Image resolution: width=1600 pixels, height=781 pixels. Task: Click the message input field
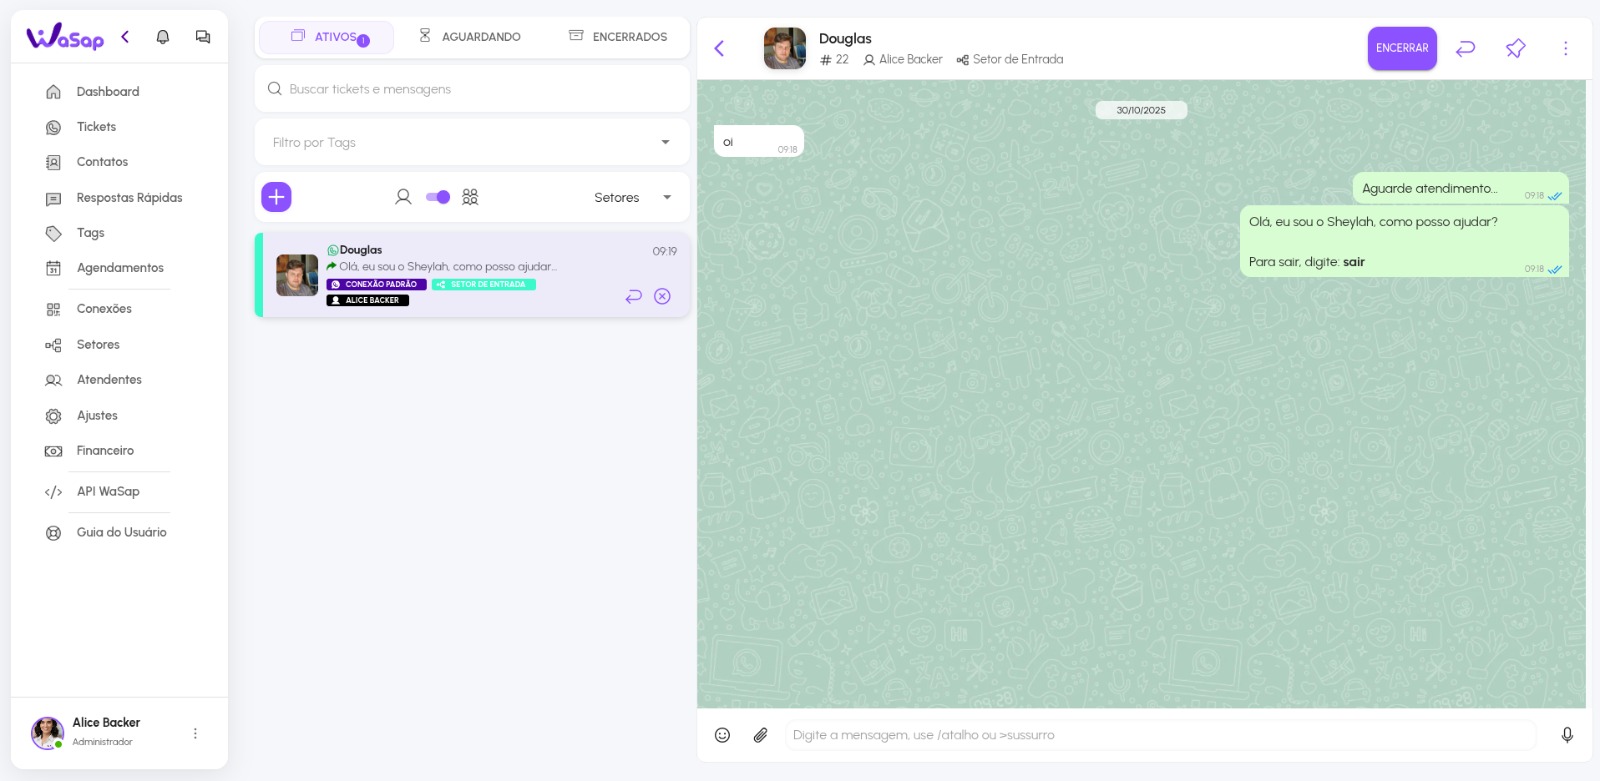pos(1160,735)
